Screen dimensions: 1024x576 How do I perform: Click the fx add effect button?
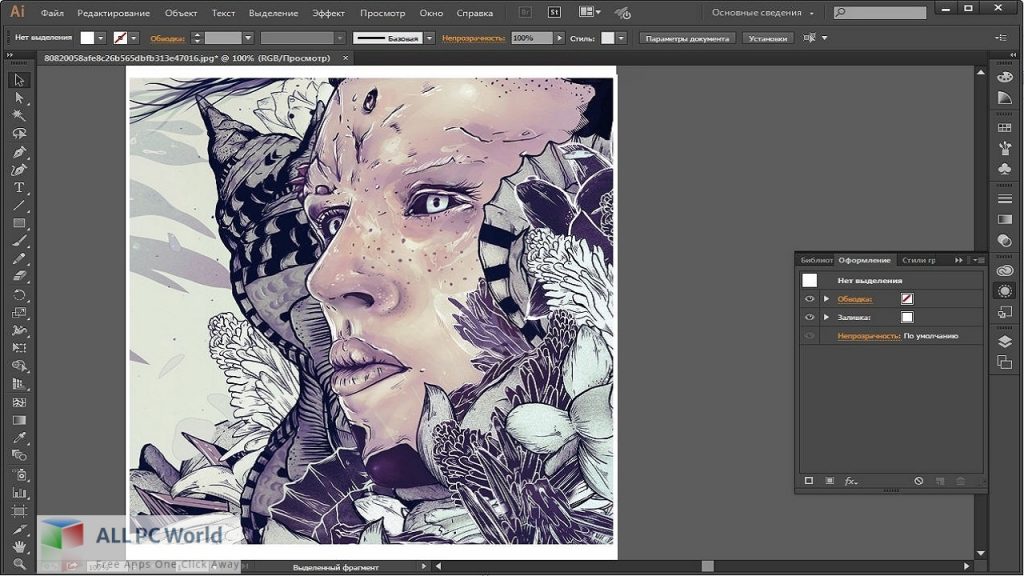click(851, 481)
